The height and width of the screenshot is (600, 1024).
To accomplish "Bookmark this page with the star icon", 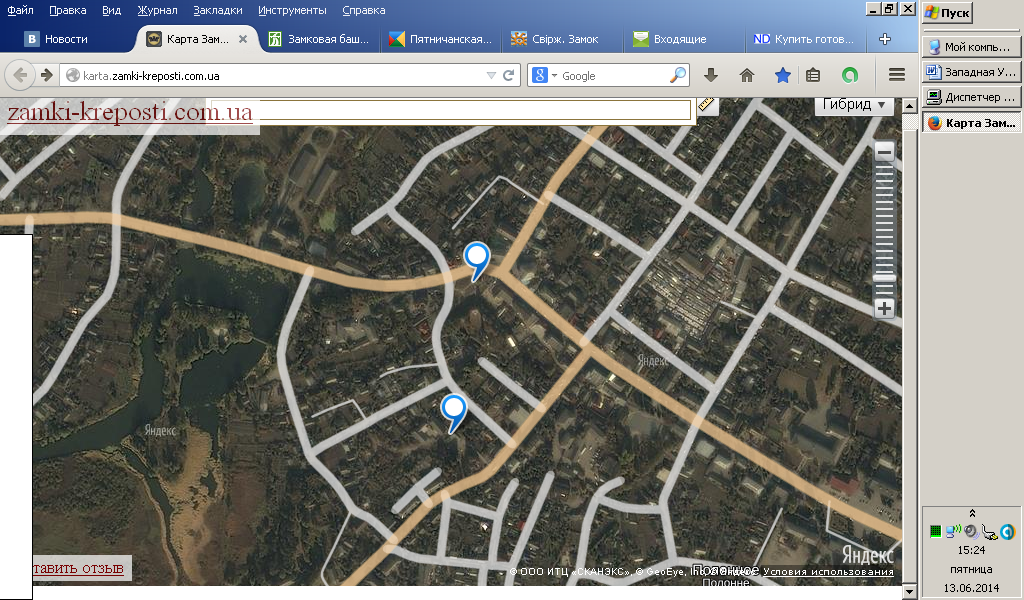I will point(782,76).
